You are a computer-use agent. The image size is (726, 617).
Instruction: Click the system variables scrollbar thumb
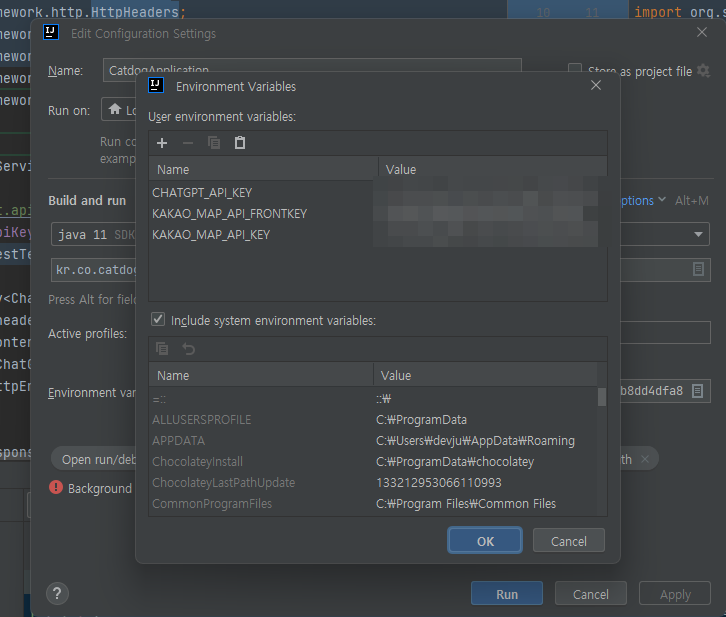click(x=601, y=397)
